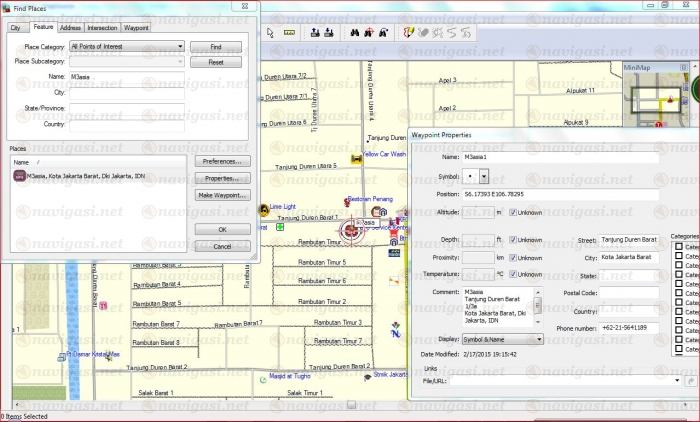700x422 pixels.
Task: Click the red M3asia waypoint marker on map
Action: point(351,229)
